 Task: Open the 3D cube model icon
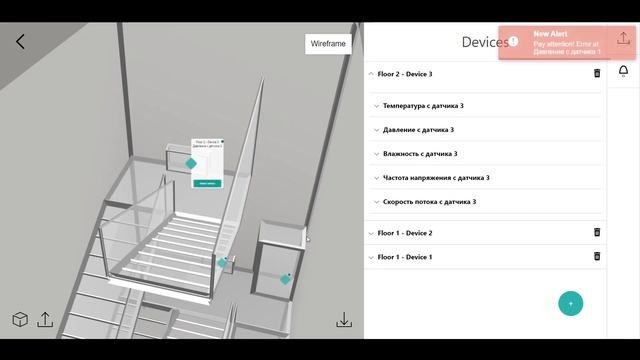(x=20, y=319)
